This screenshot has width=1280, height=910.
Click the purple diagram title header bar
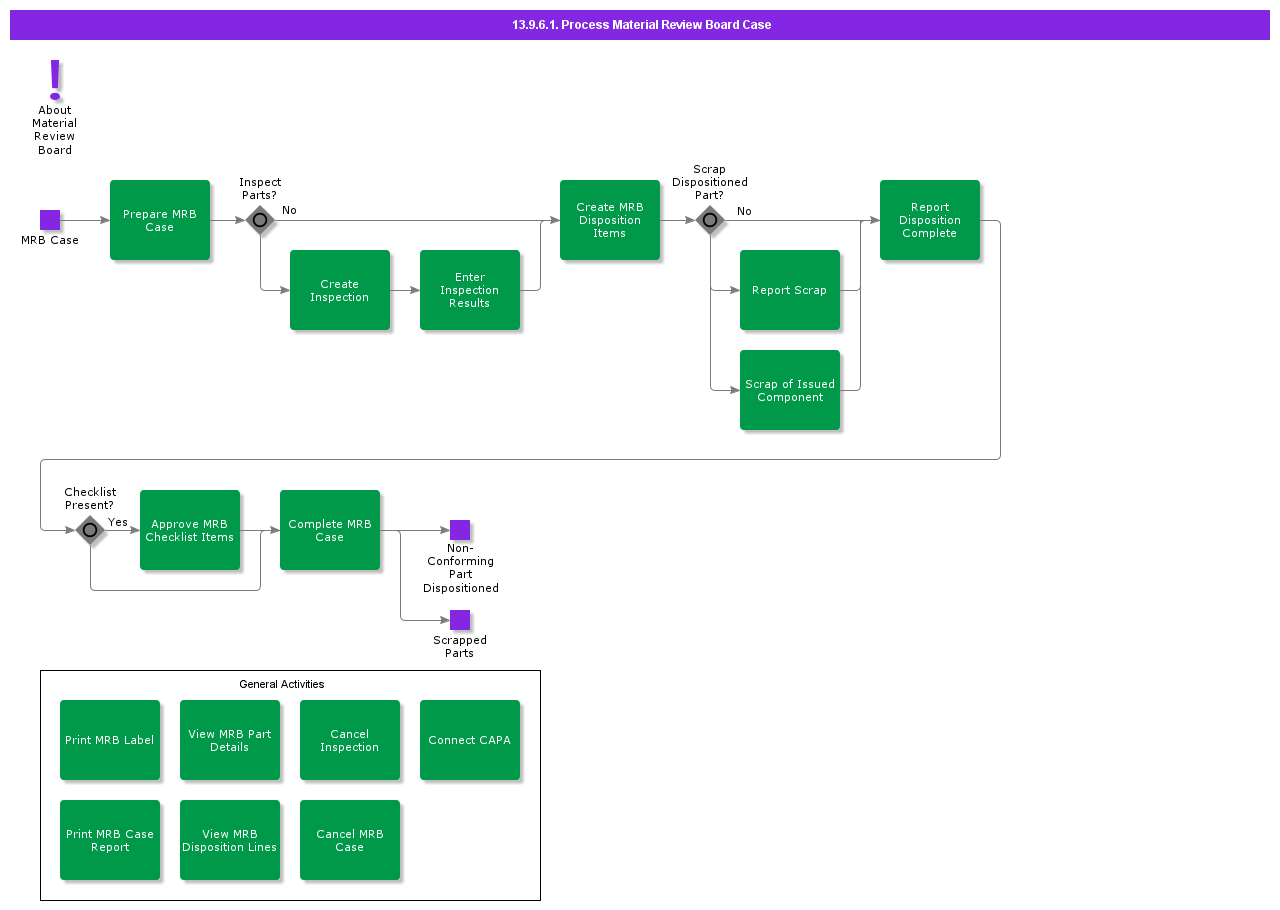640,25
